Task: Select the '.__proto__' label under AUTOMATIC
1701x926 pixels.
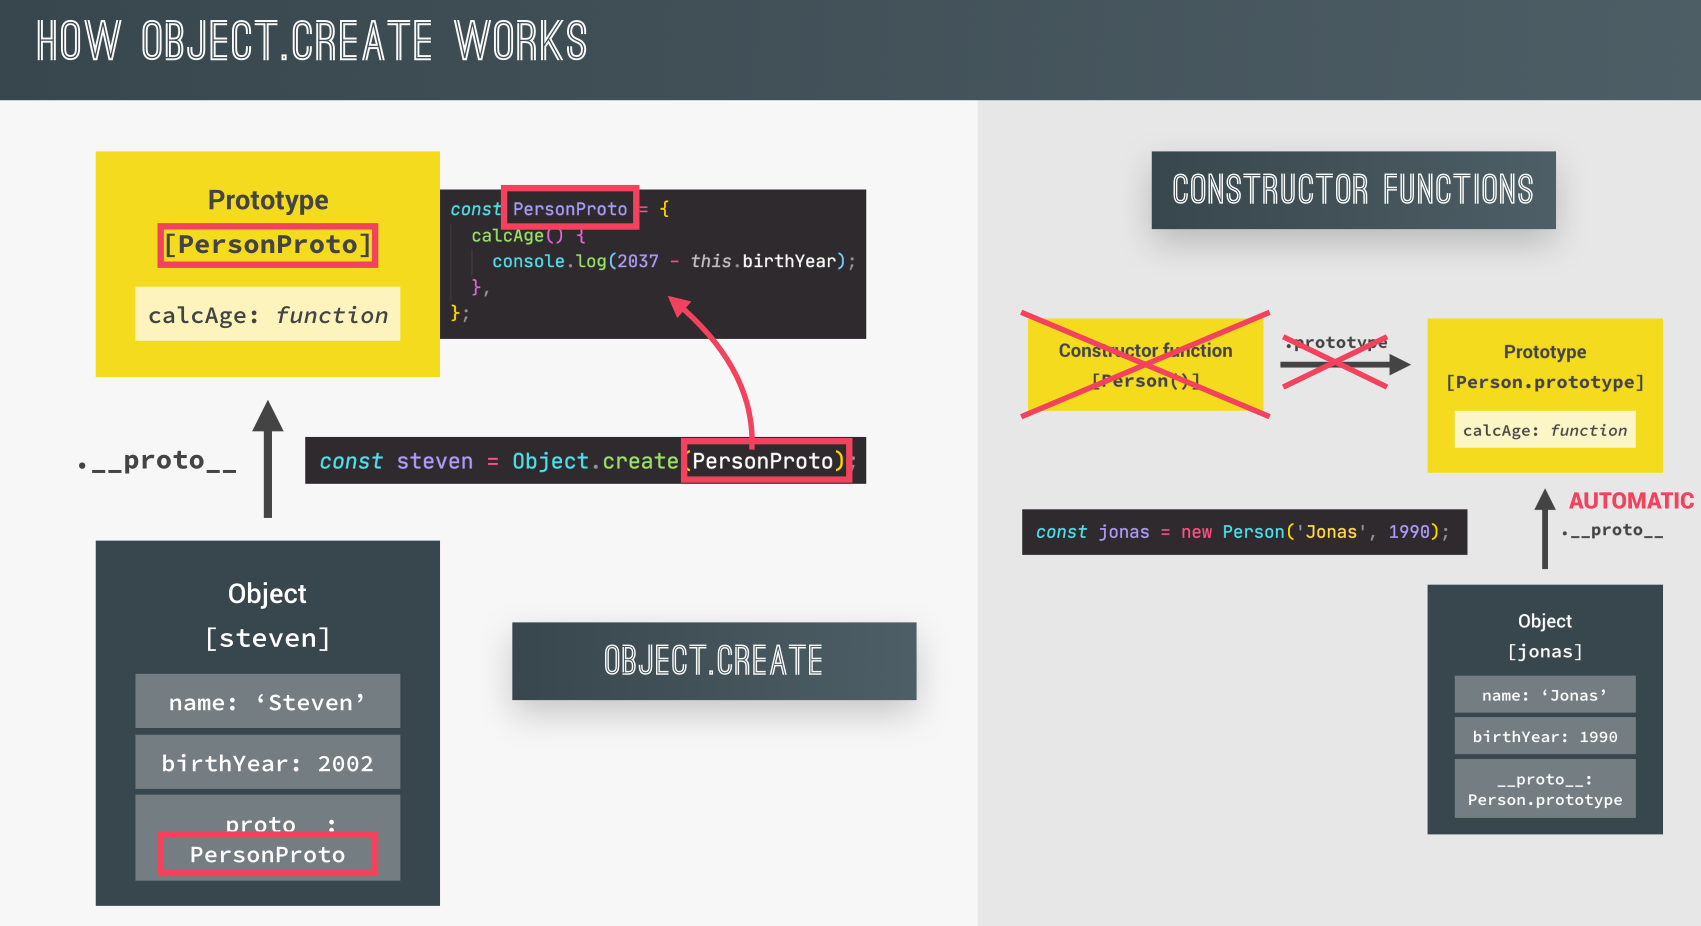Action: (1612, 530)
